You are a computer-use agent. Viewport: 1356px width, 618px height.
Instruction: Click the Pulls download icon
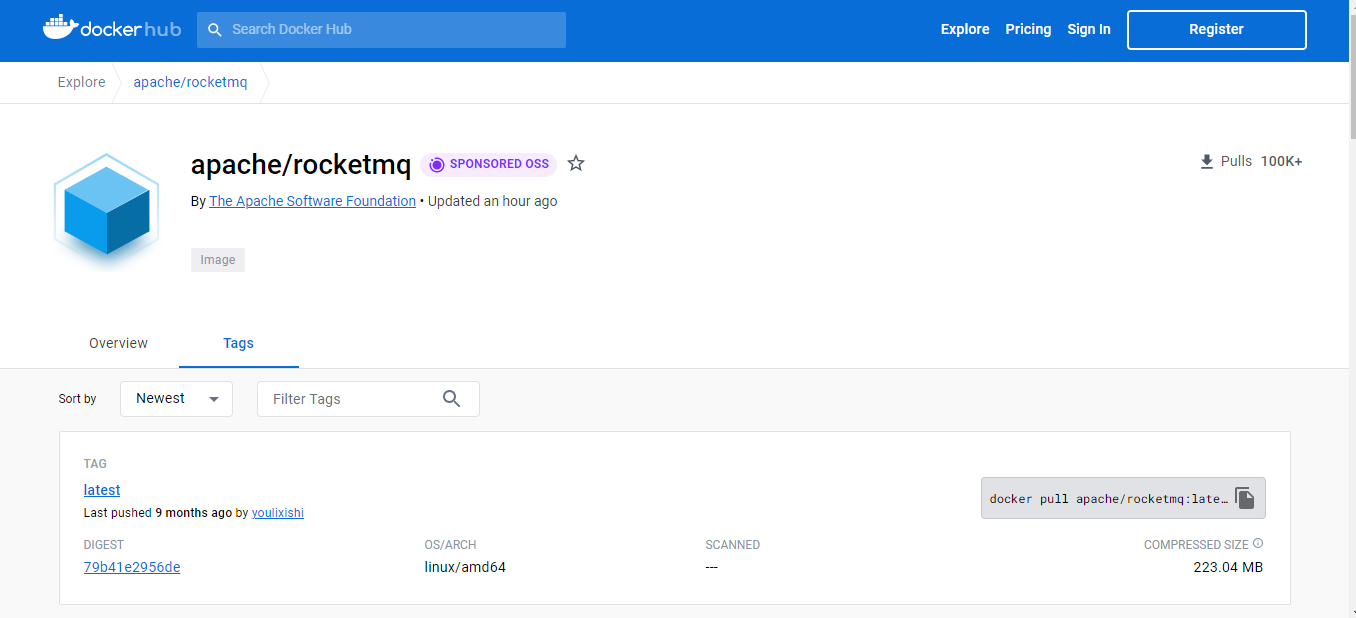click(x=1206, y=162)
